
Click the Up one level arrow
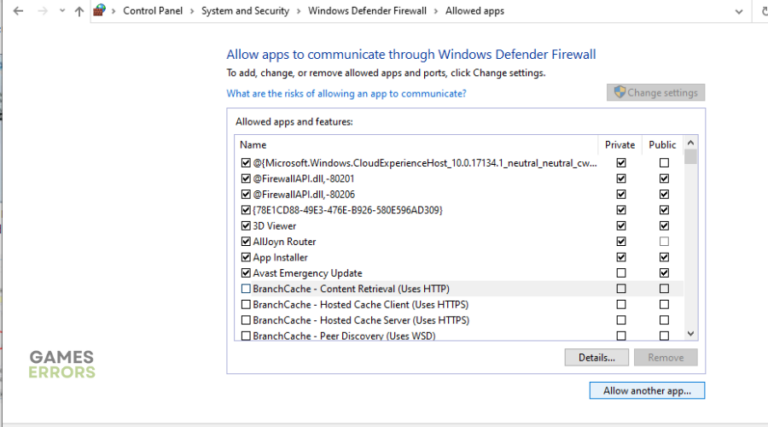79,11
